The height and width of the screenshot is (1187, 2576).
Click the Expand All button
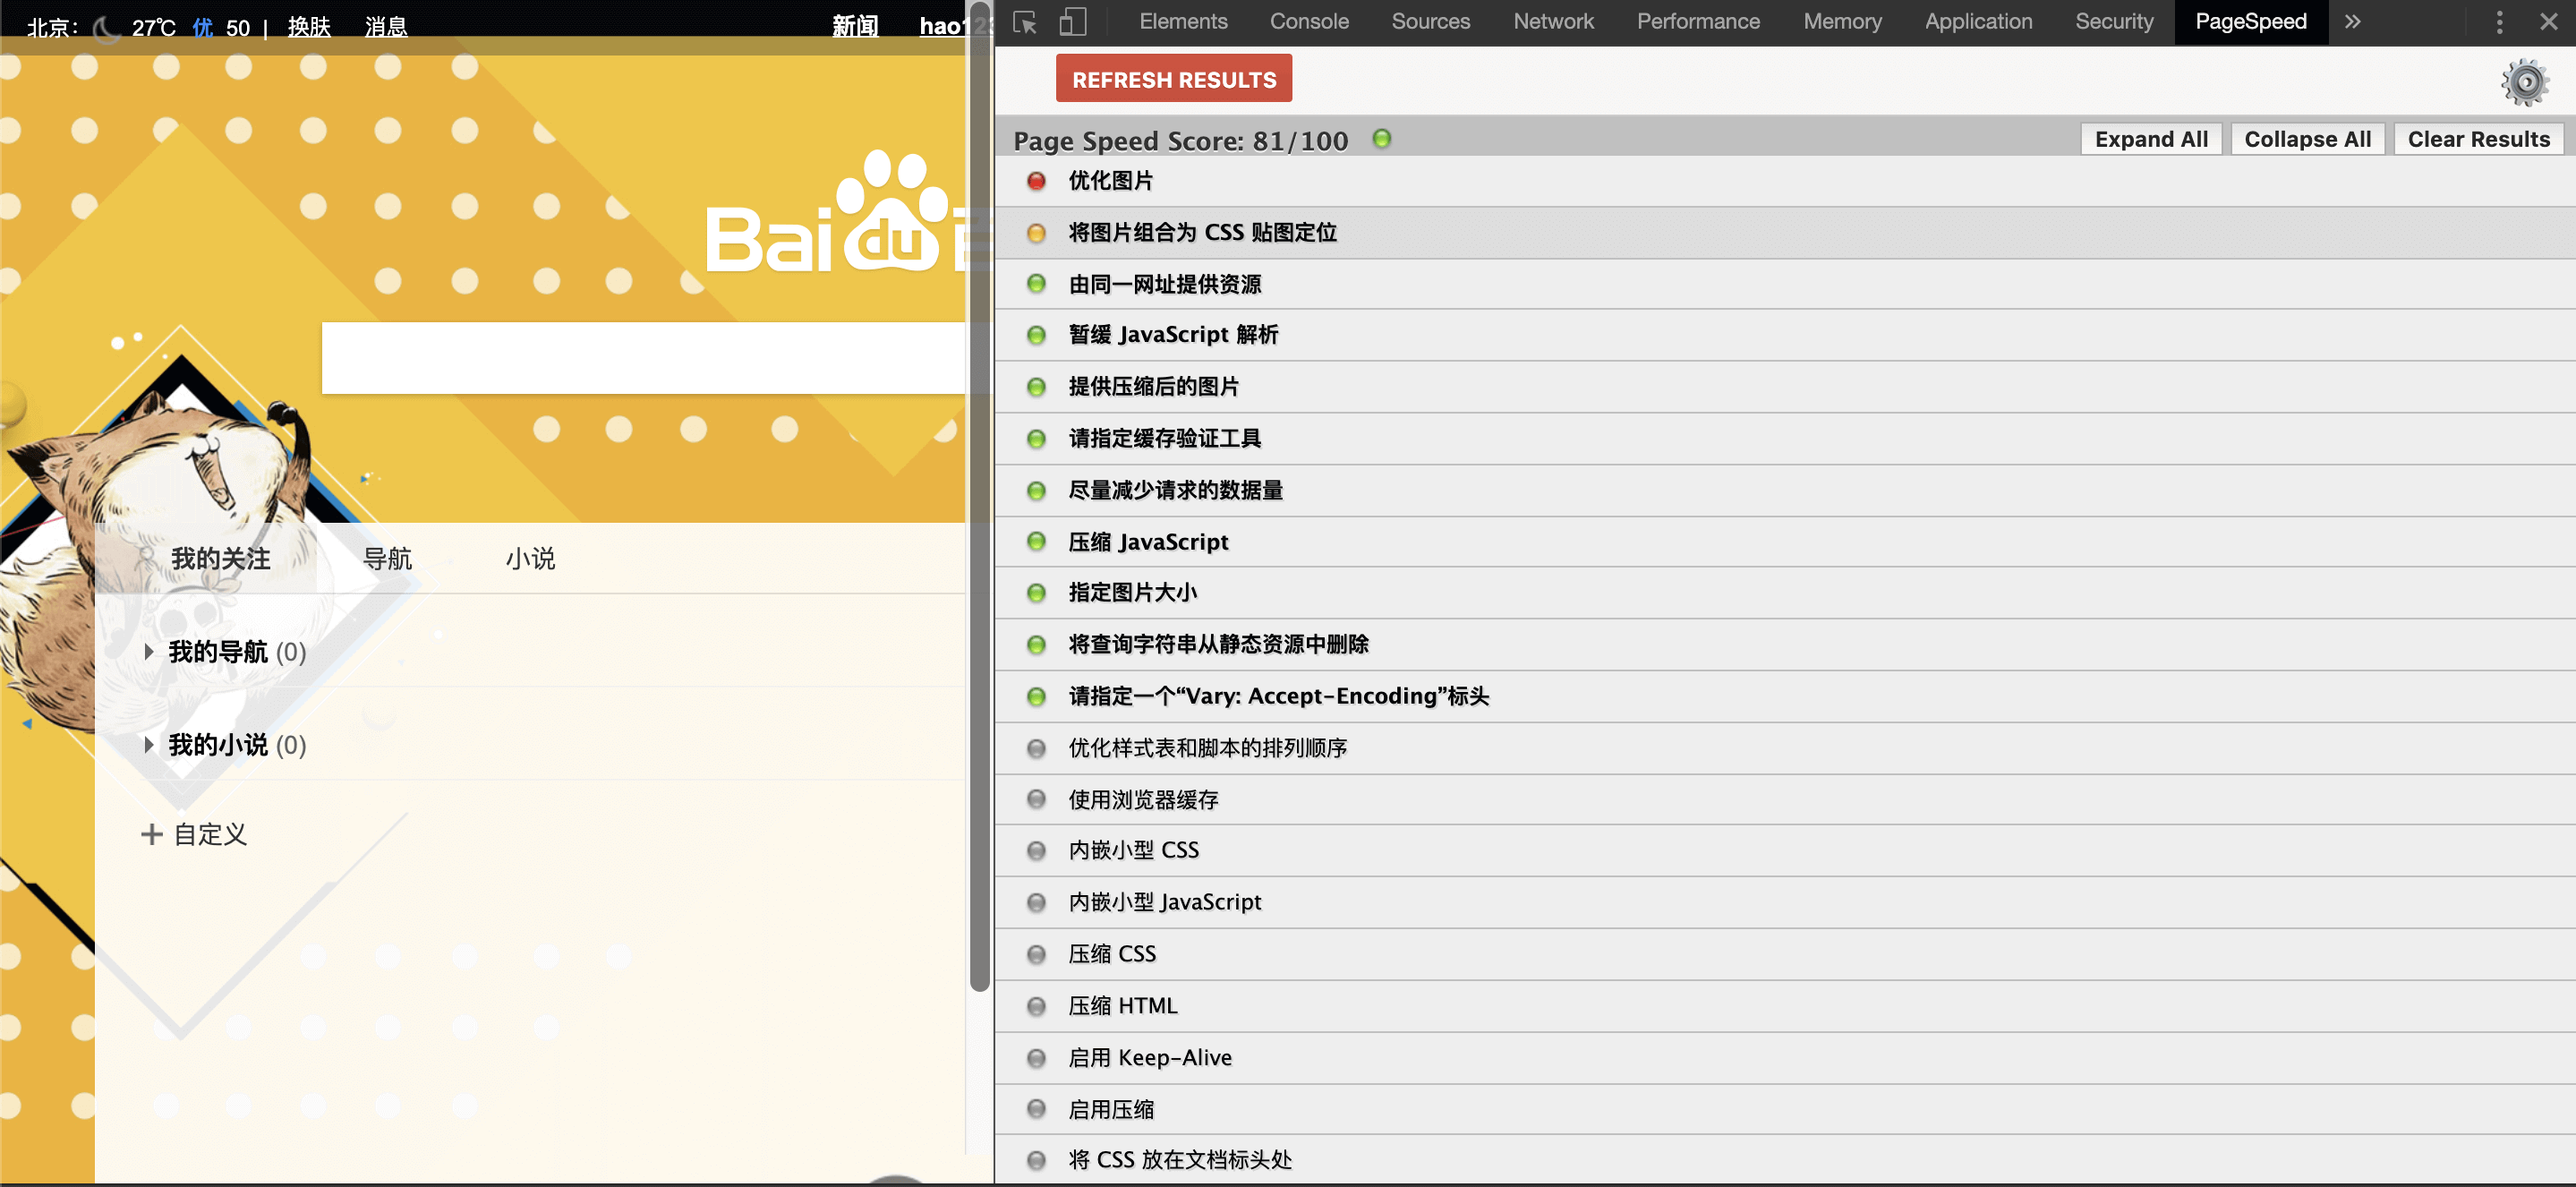(x=2151, y=139)
